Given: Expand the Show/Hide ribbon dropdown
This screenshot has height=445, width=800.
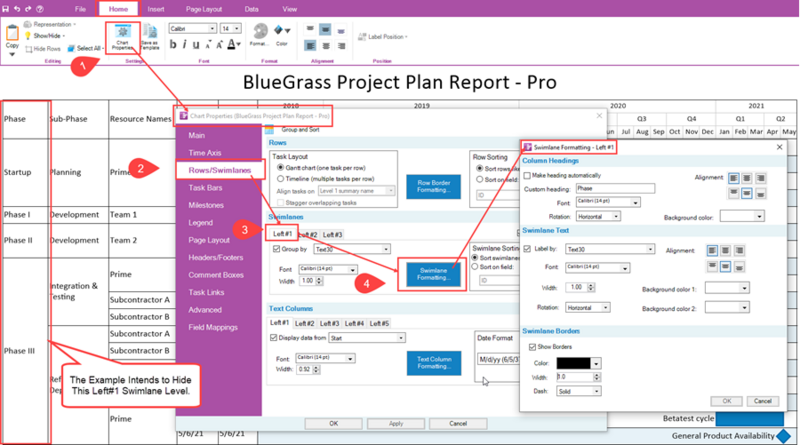Looking at the screenshot, I should [49, 36].
